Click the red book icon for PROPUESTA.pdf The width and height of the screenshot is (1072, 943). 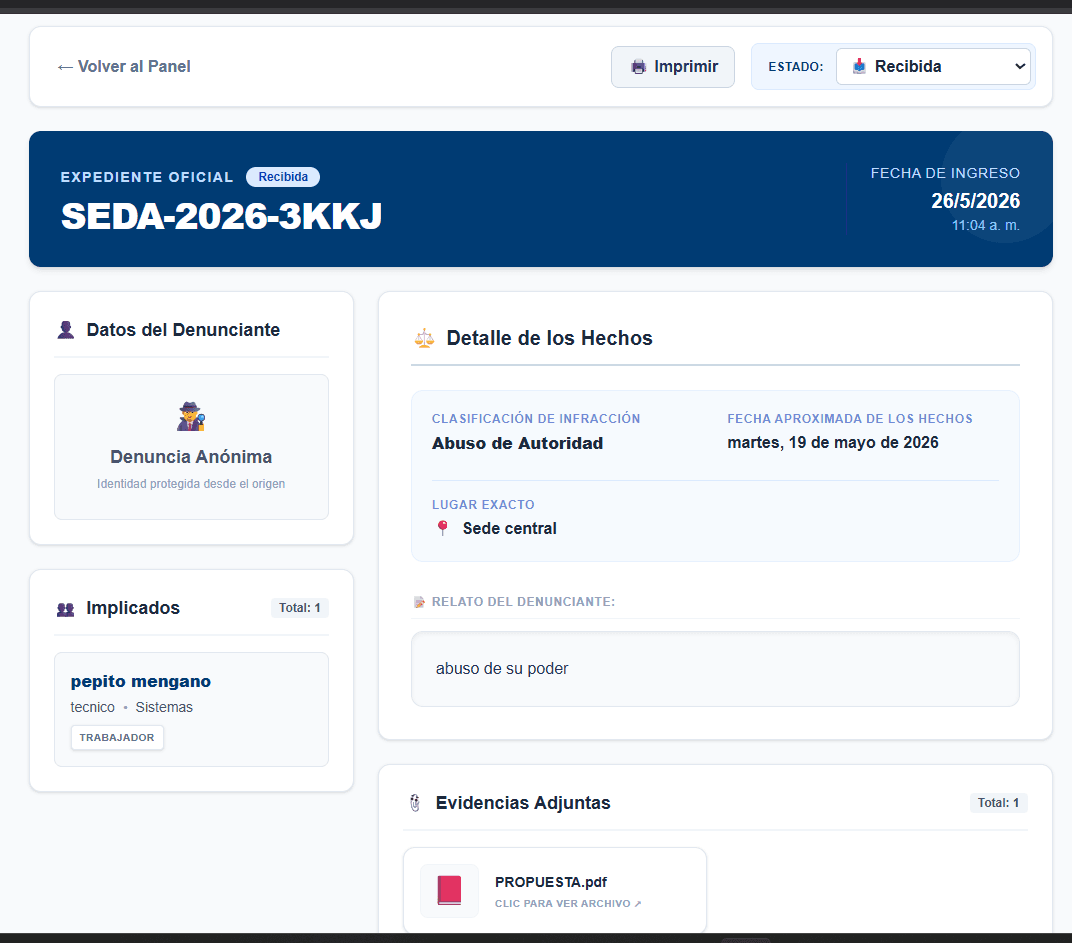tap(449, 890)
